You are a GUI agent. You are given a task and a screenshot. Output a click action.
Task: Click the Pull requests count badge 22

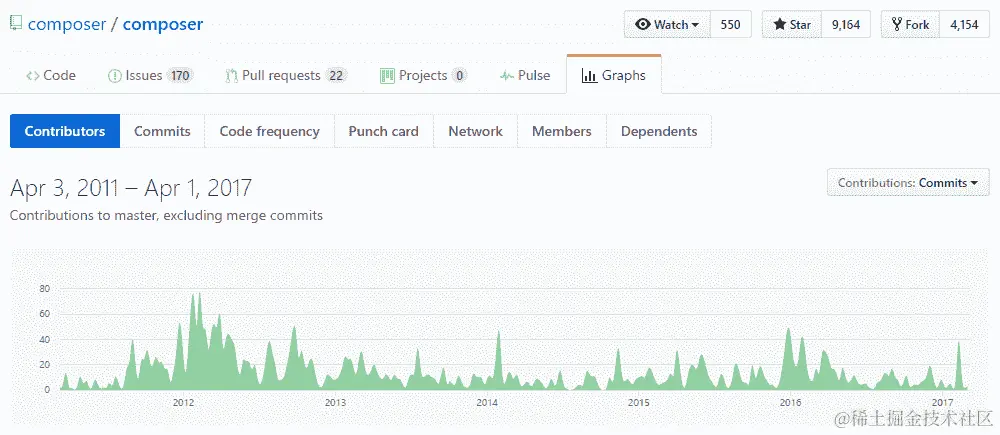tap(336, 76)
